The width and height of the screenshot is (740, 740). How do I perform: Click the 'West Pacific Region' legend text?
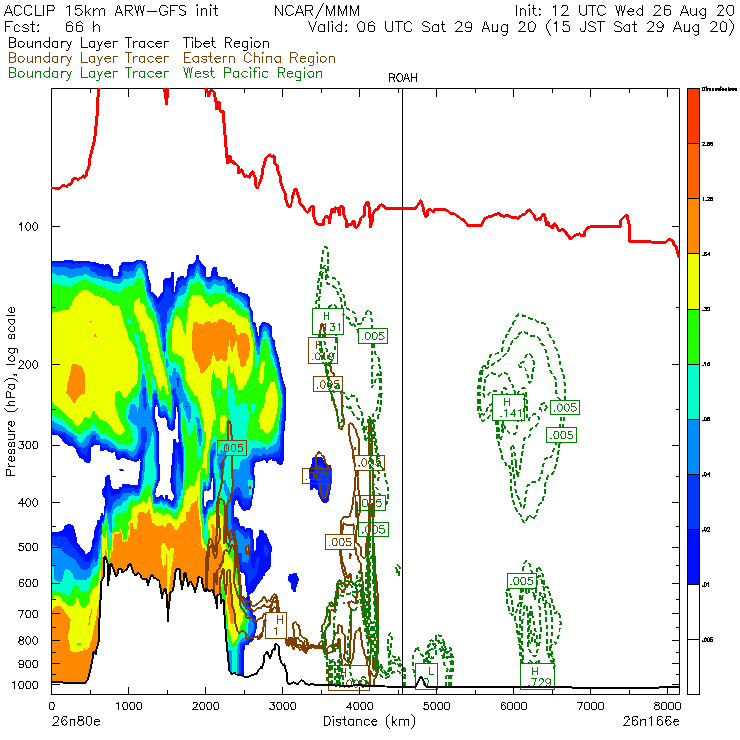[253, 74]
